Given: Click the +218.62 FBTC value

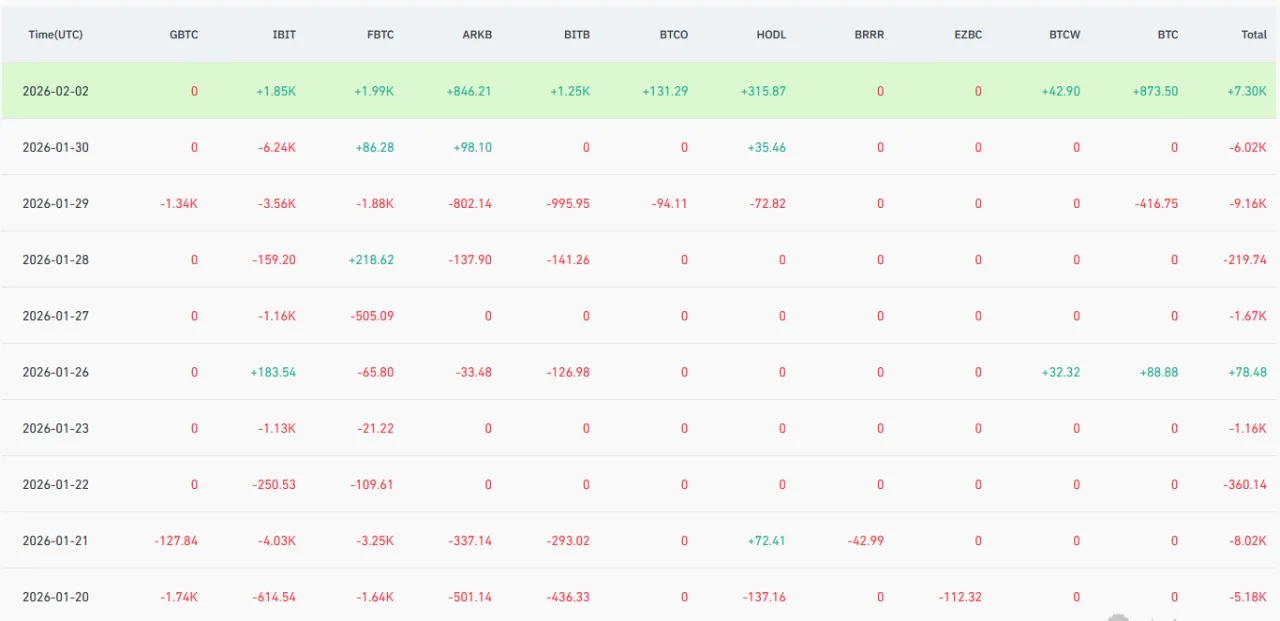Looking at the screenshot, I should [x=371, y=260].
